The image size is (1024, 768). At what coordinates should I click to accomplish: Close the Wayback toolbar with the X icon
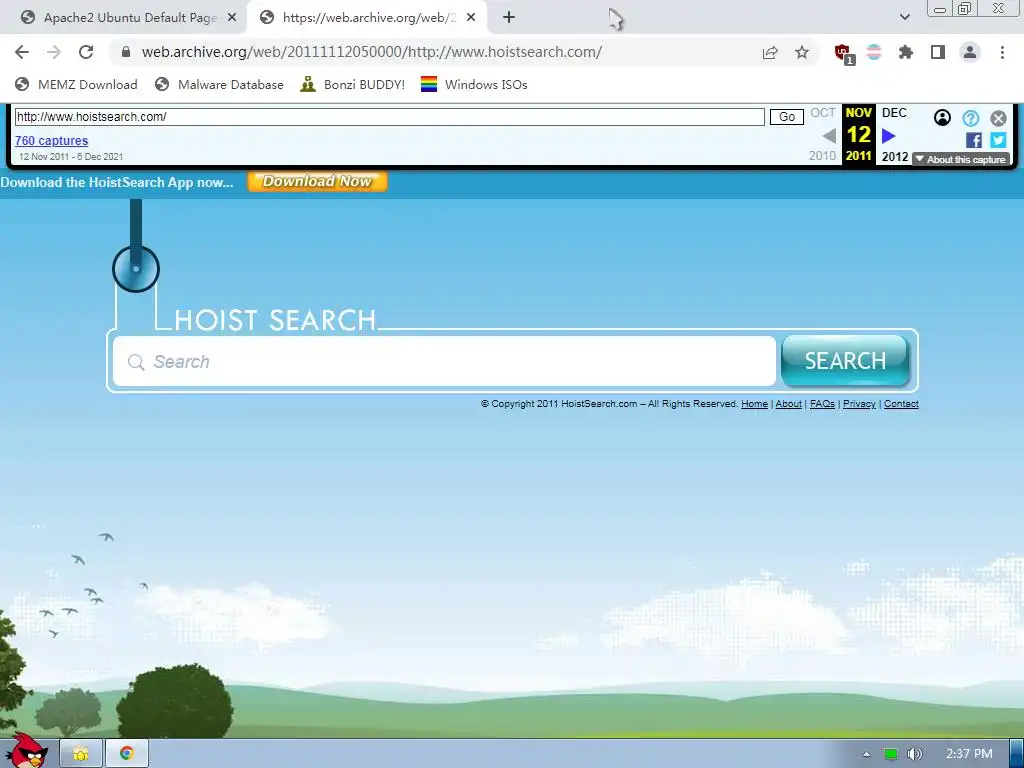pyautogui.click(x=998, y=118)
